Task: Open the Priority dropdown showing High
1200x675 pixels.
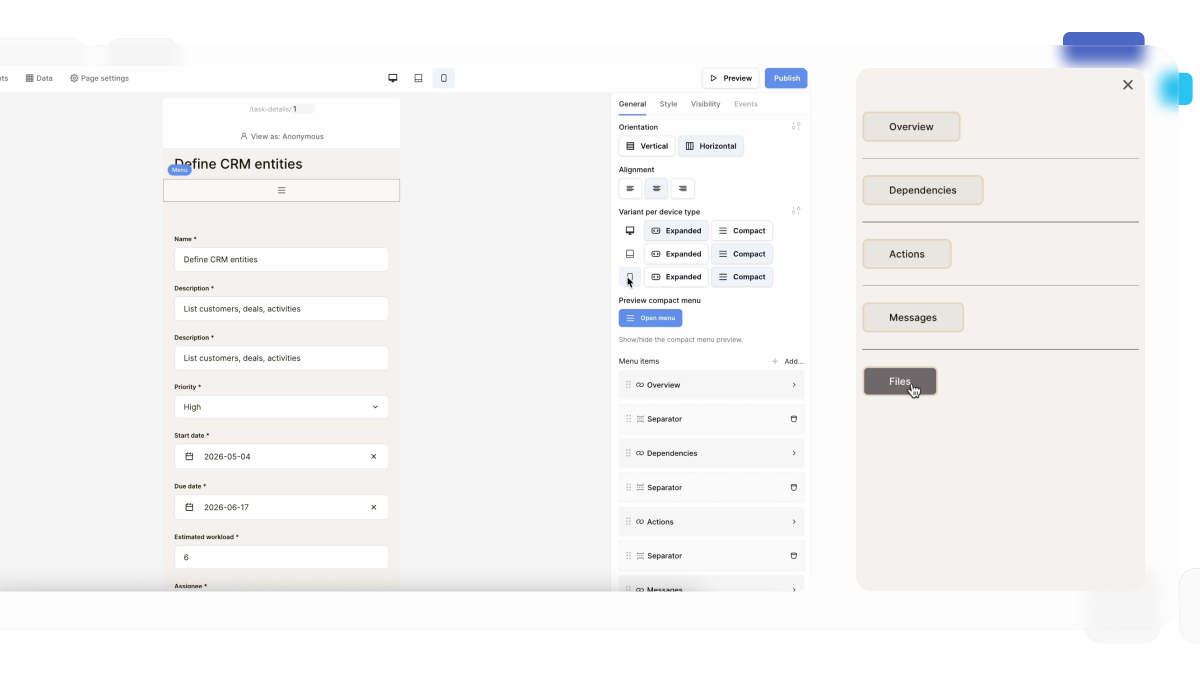Action: click(x=281, y=407)
